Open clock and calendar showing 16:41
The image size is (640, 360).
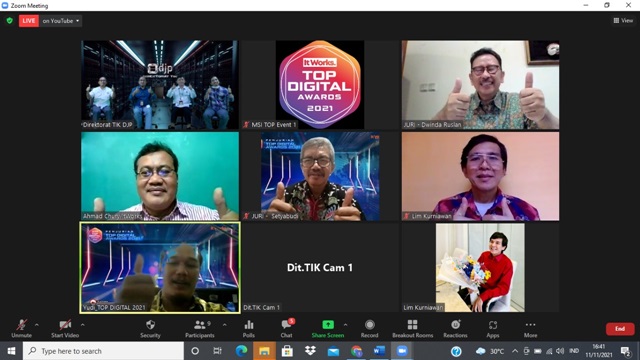599,351
